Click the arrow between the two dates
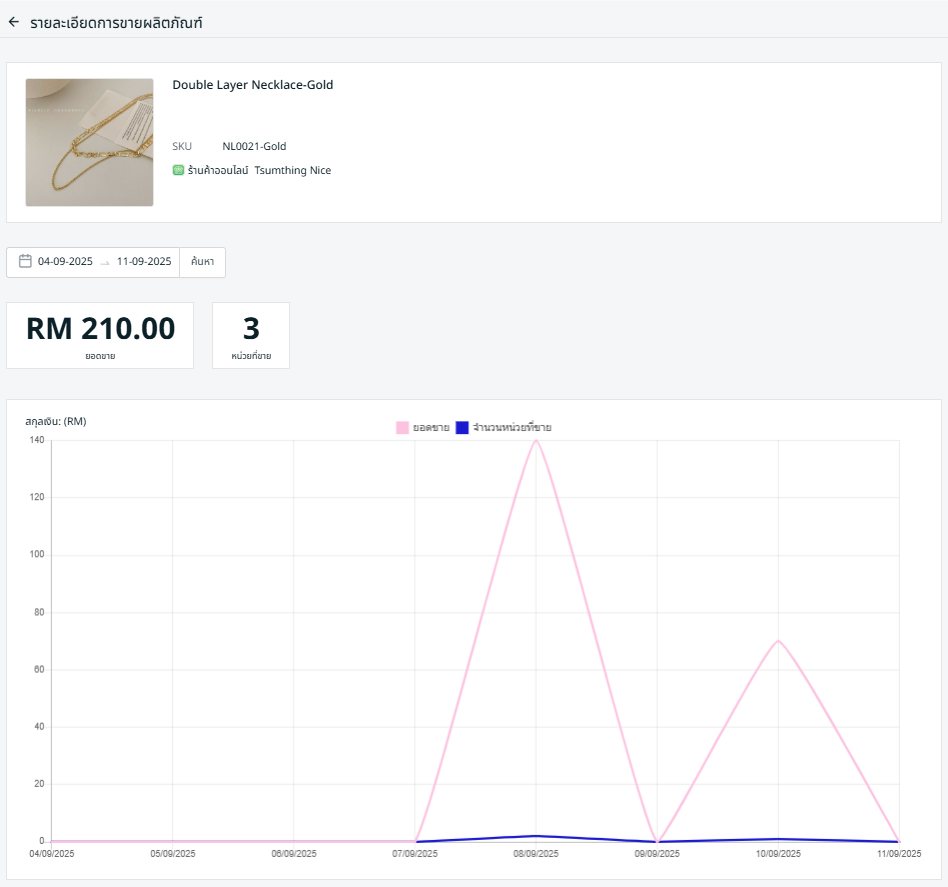 point(105,262)
